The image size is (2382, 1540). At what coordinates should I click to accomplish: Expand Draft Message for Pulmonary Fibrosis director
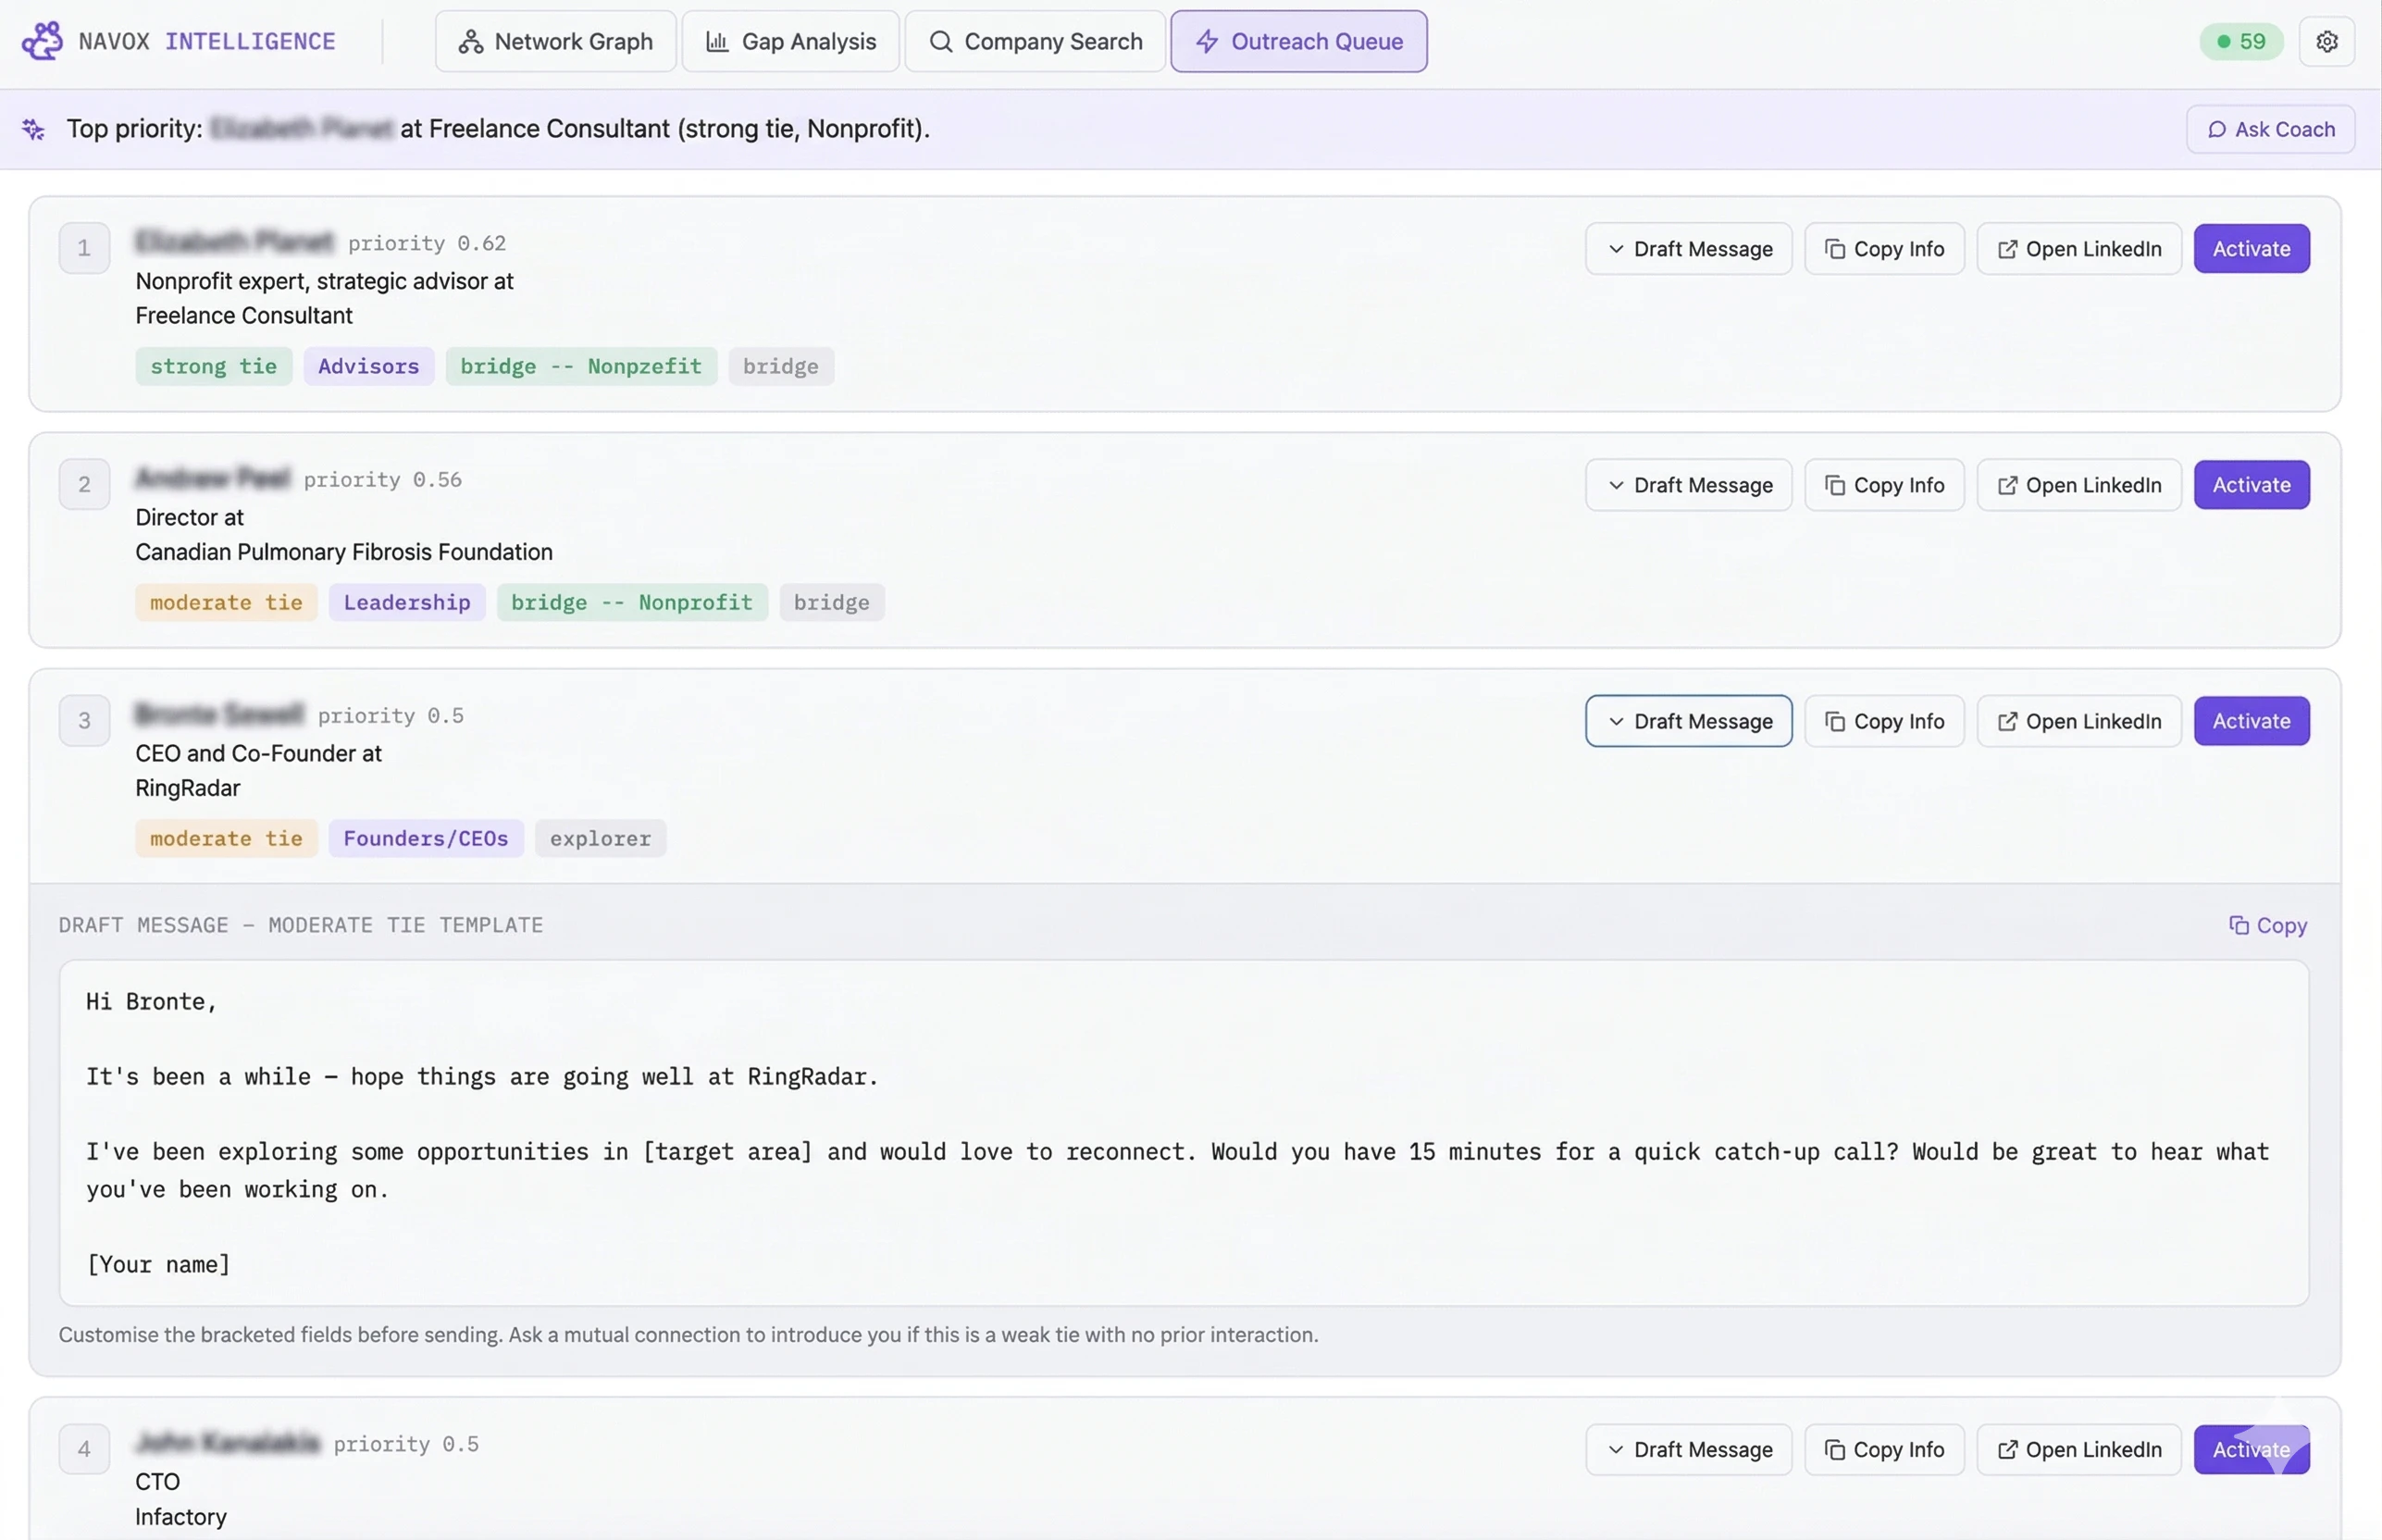tap(1688, 485)
